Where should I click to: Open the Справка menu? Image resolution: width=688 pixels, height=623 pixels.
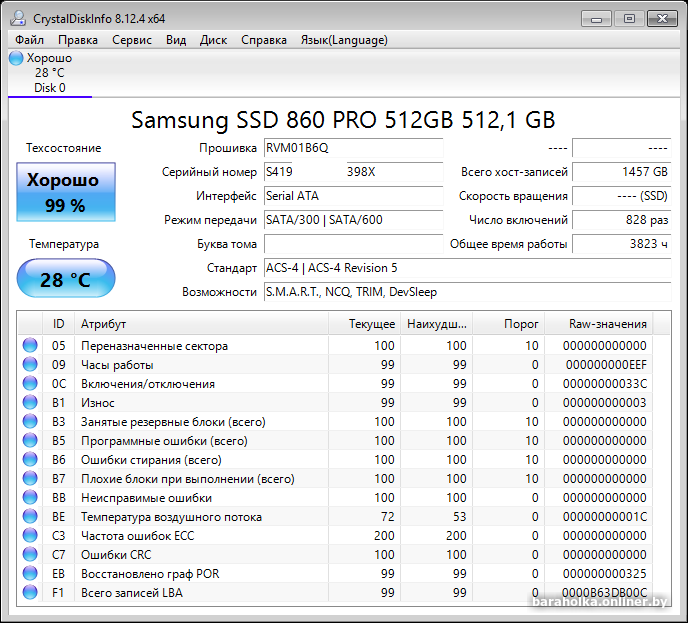(x=264, y=40)
